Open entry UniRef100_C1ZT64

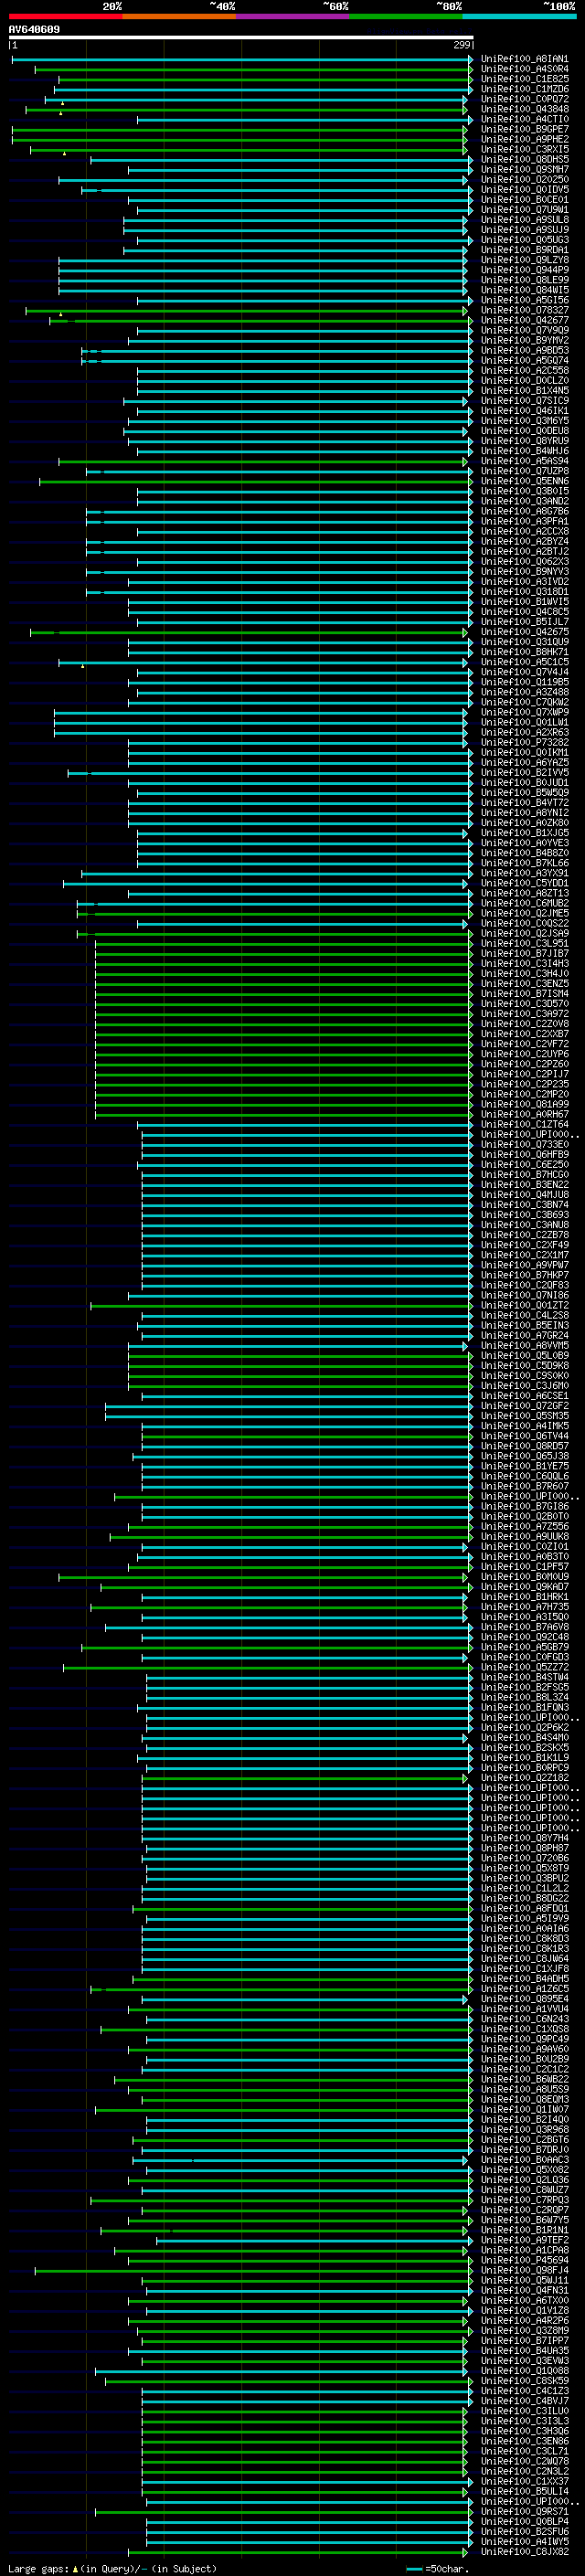524,1124
